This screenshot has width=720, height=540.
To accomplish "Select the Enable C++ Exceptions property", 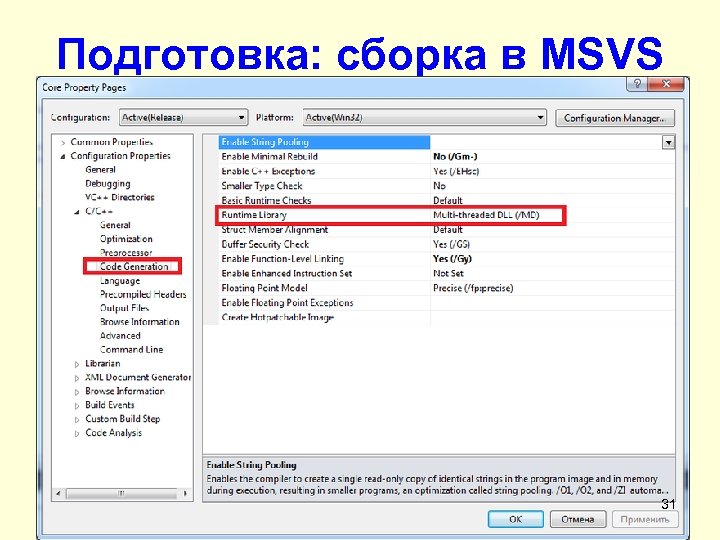I will coord(268,171).
